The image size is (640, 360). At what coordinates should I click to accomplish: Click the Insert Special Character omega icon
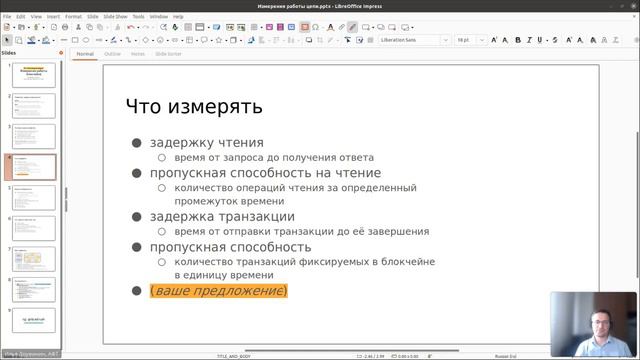click(316, 27)
